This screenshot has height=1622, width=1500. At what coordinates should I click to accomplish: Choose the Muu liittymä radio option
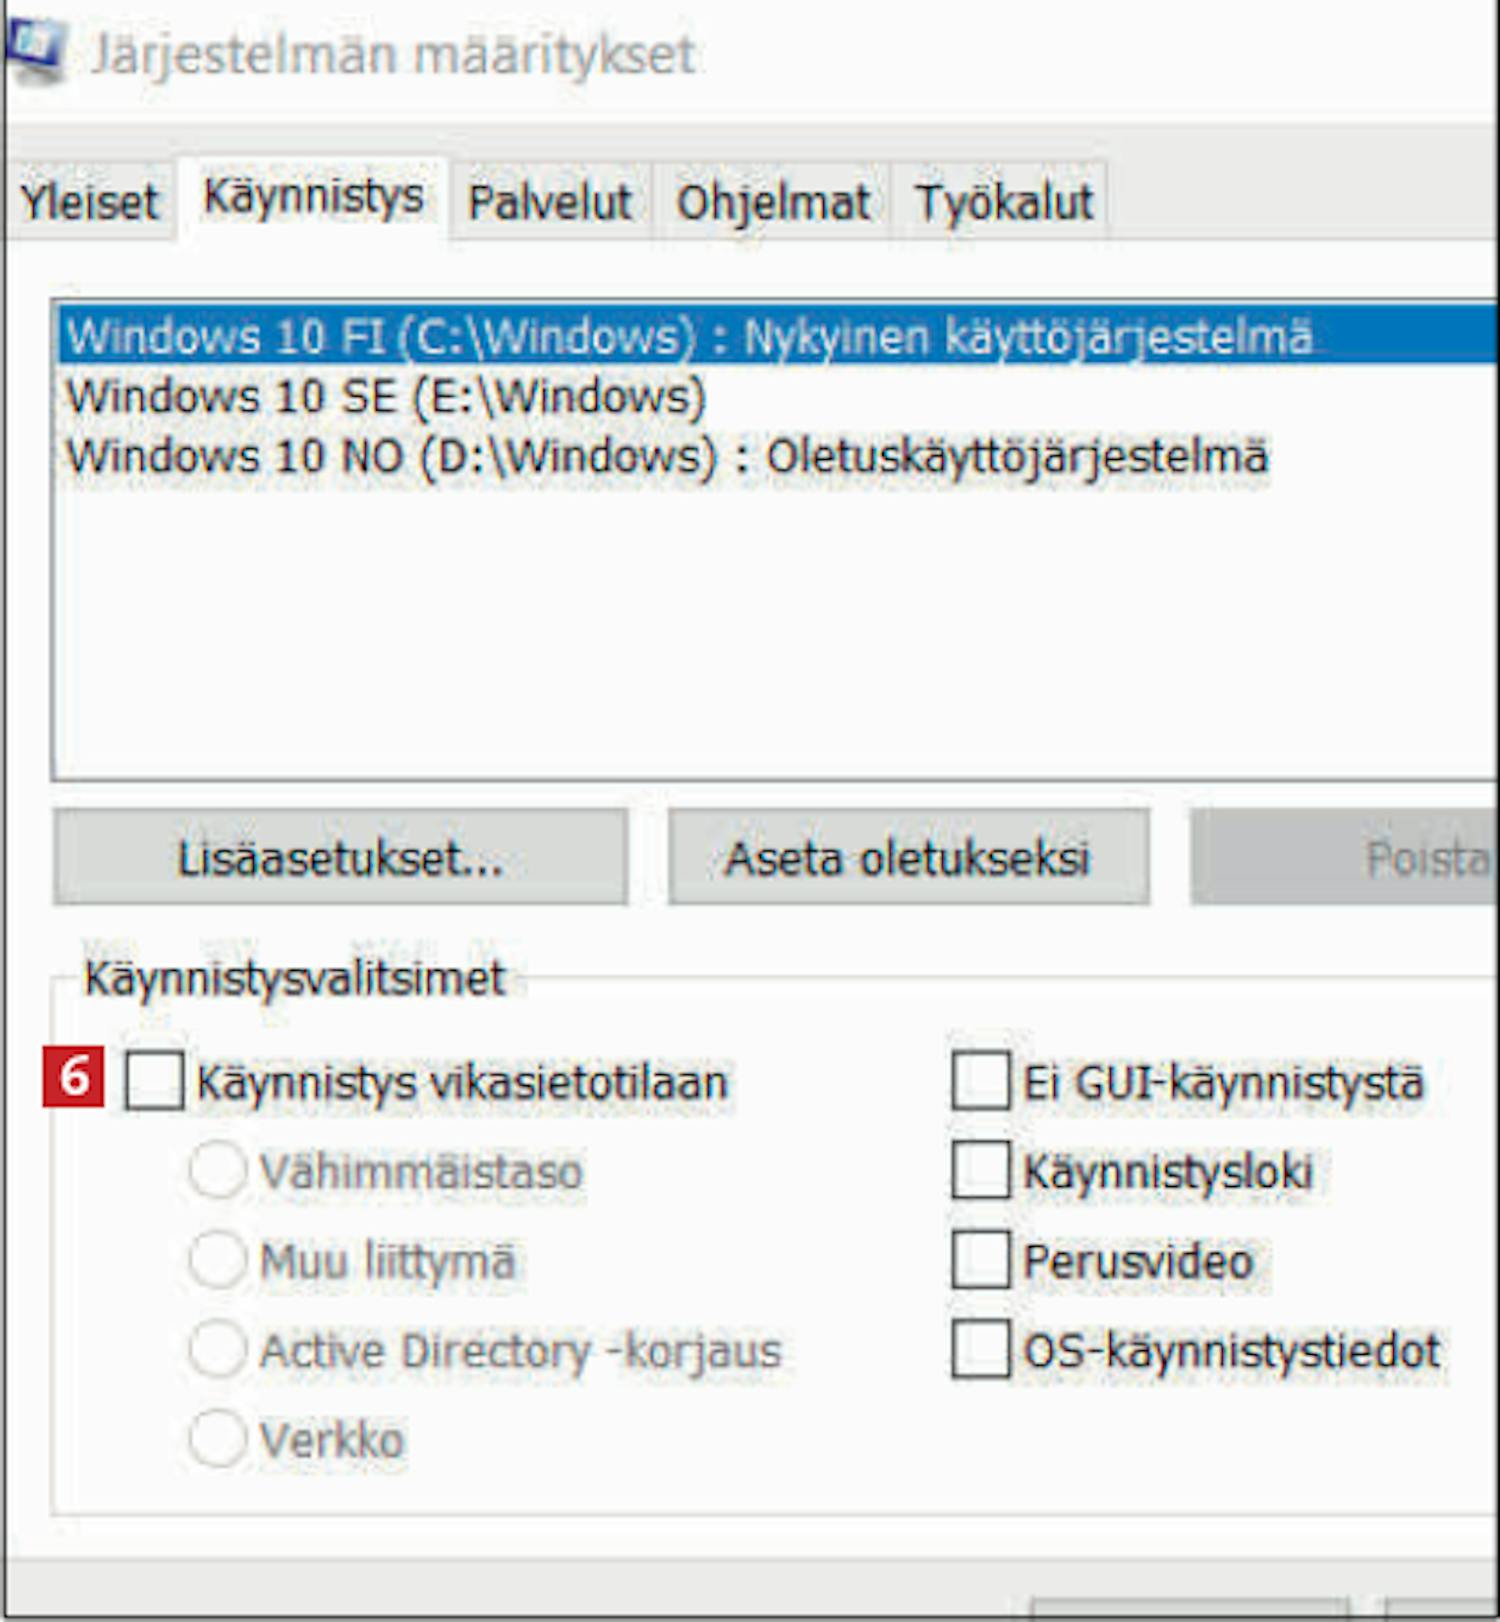tap(218, 1259)
